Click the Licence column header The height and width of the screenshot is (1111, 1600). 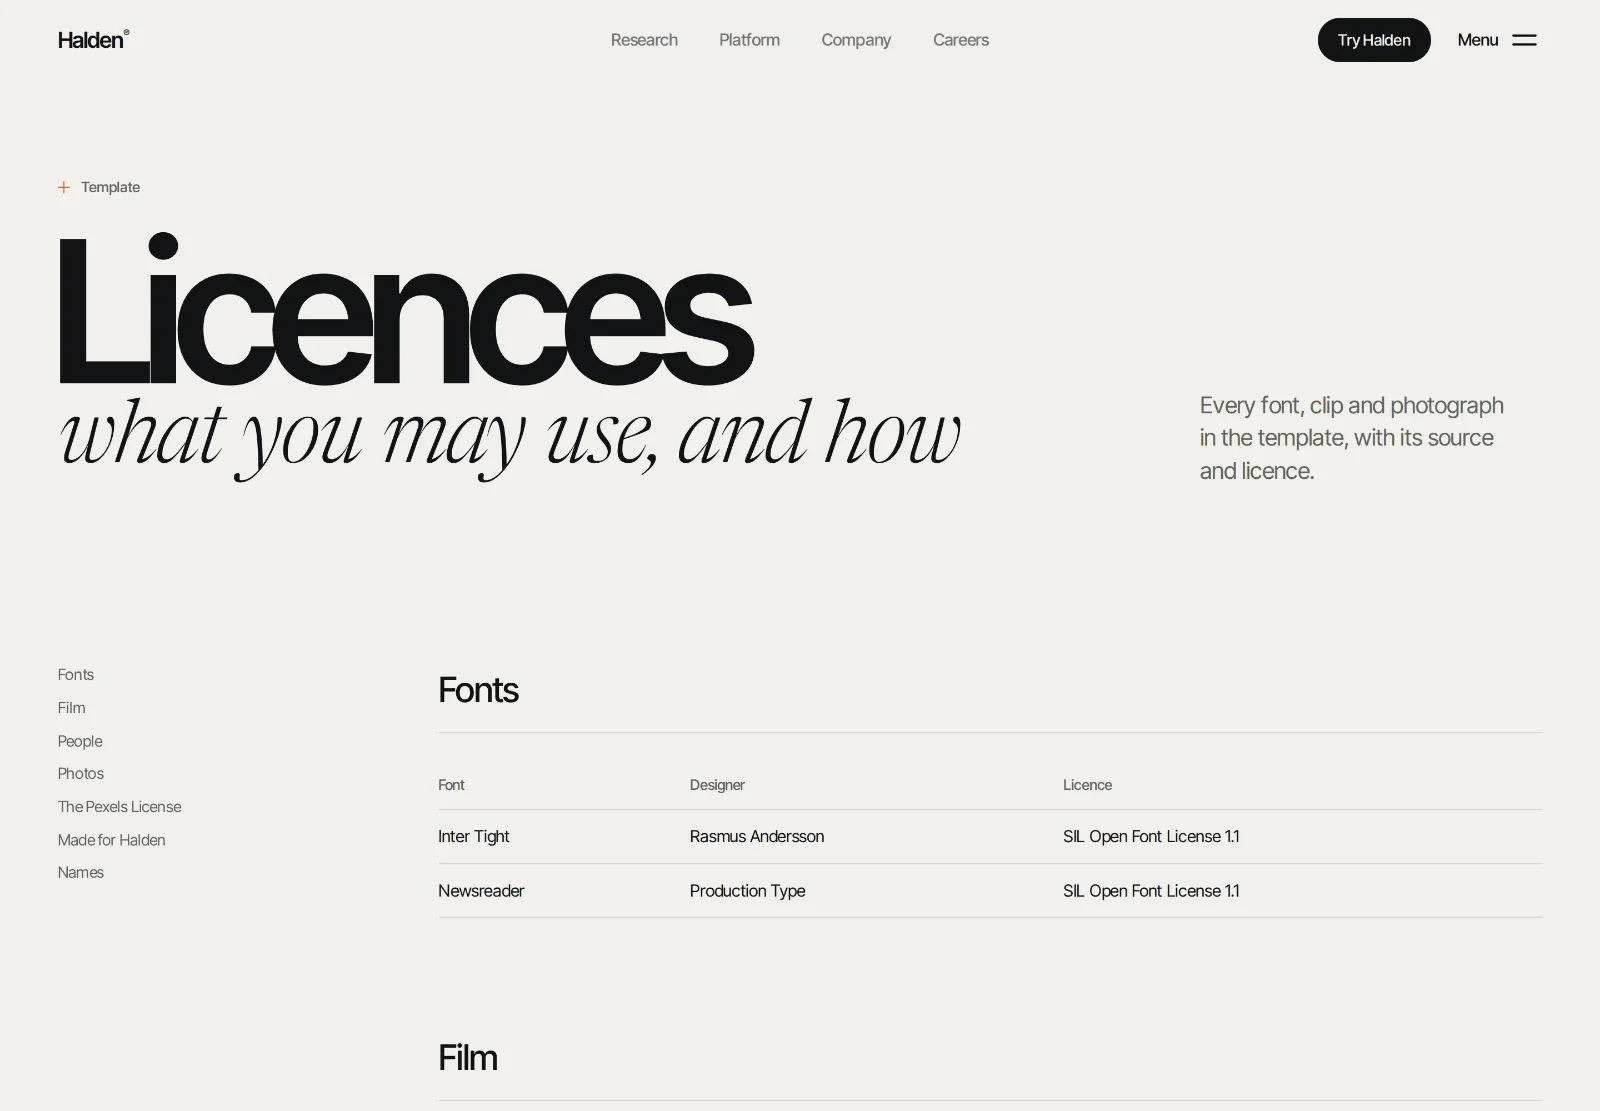pyautogui.click(x=1087, y=785)
